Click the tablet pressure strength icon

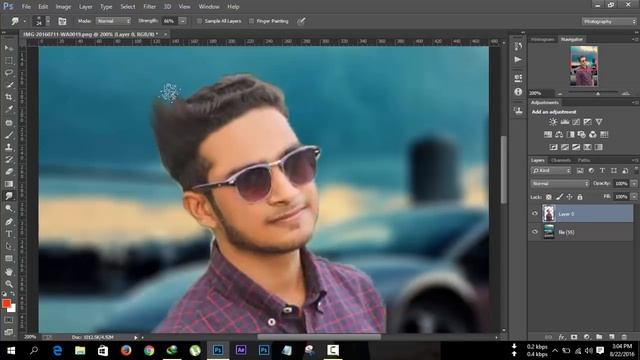coord(301,21)
